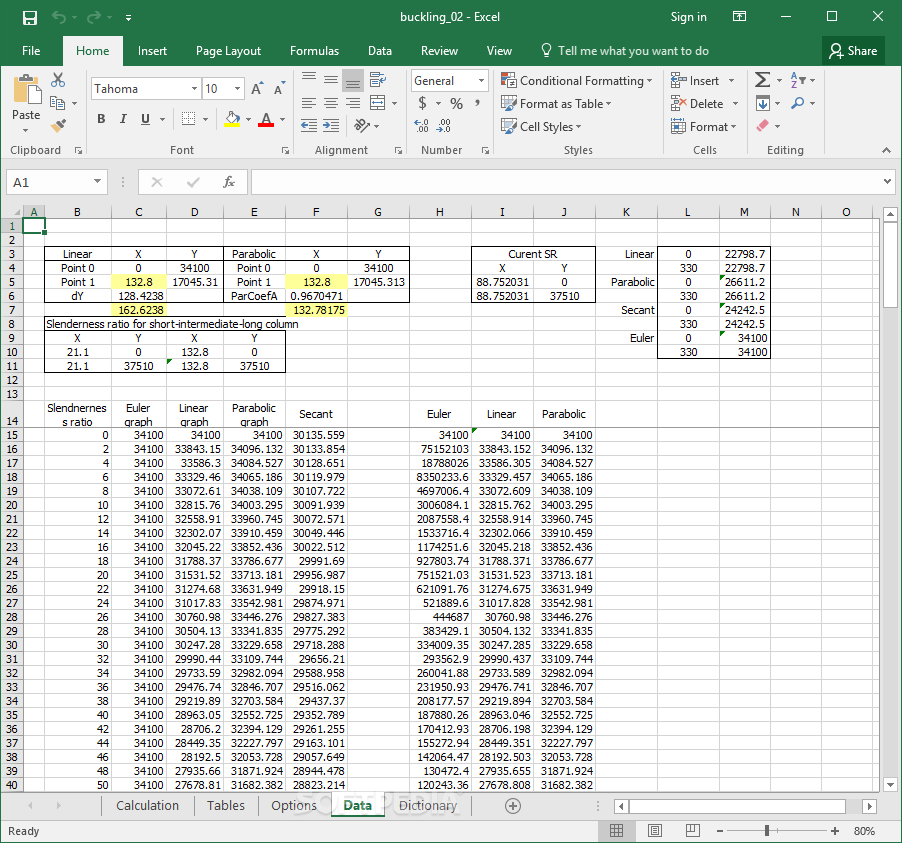Toggle Bottom Align for cells
Image resolution: width=902 pixels, height=843 pixels.
tap(353, 81)
